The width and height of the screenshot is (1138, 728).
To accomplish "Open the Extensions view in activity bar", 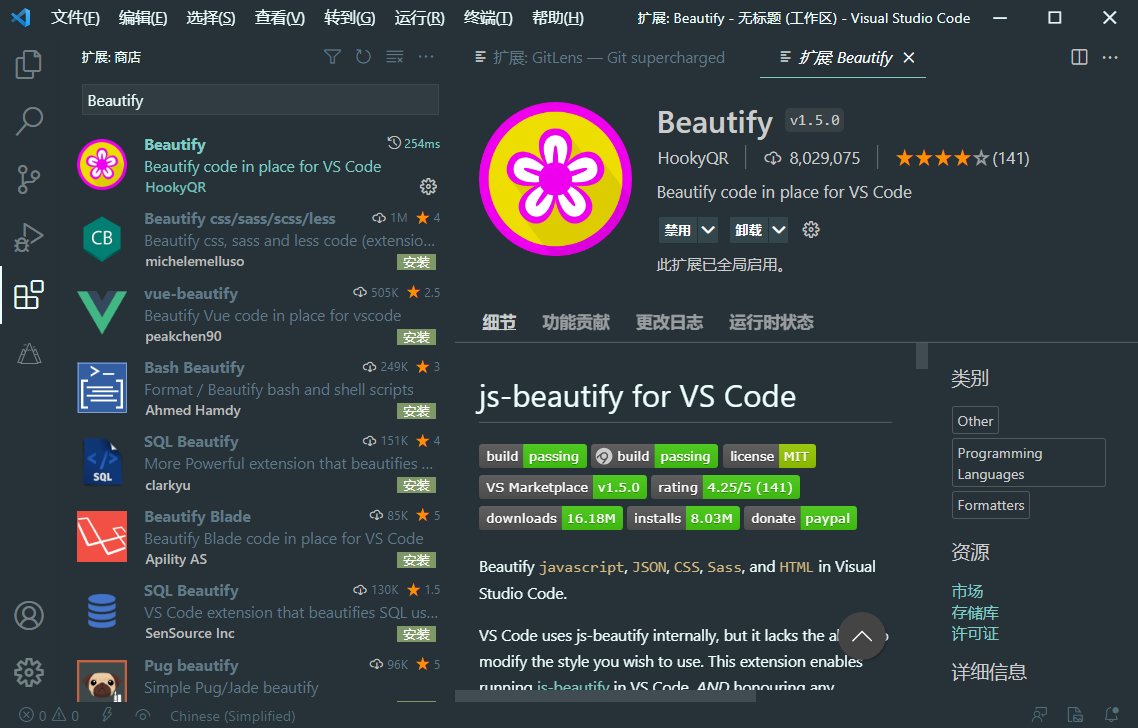I will [x=28, y=296].
